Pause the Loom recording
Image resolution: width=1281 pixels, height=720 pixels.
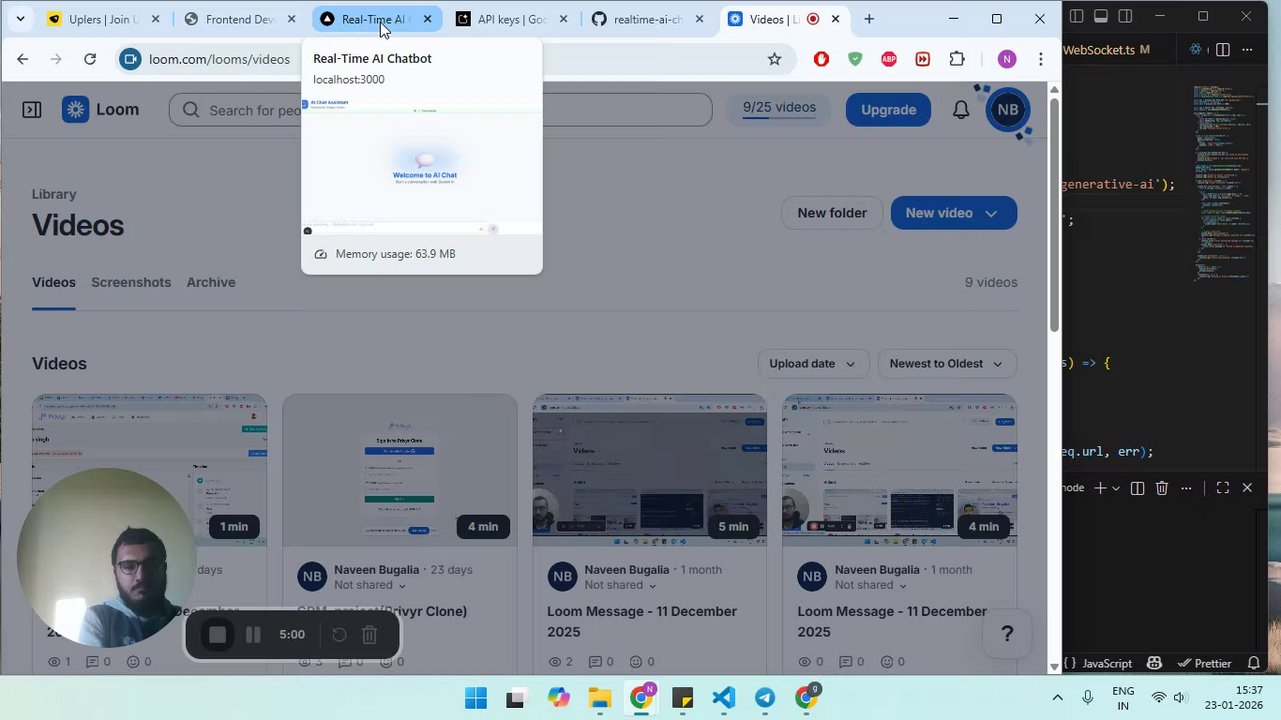point(253,635)
